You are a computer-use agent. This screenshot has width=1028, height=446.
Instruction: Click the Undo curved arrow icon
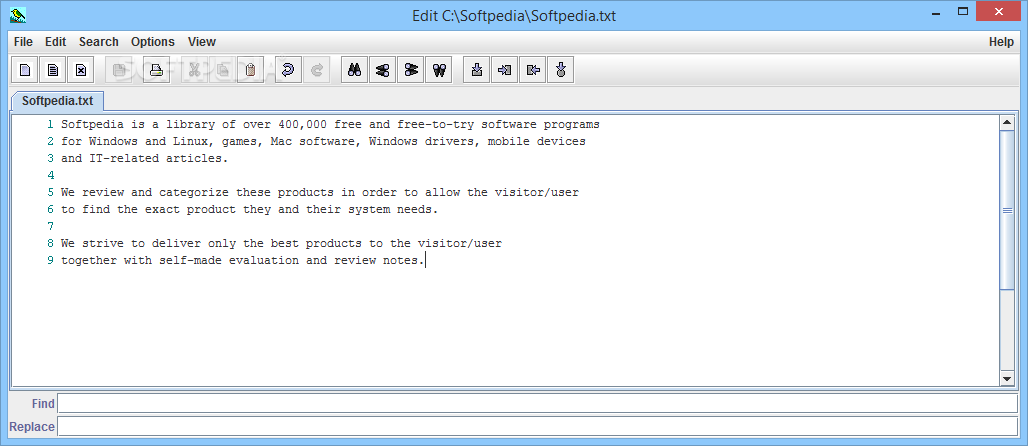[288, 70]
